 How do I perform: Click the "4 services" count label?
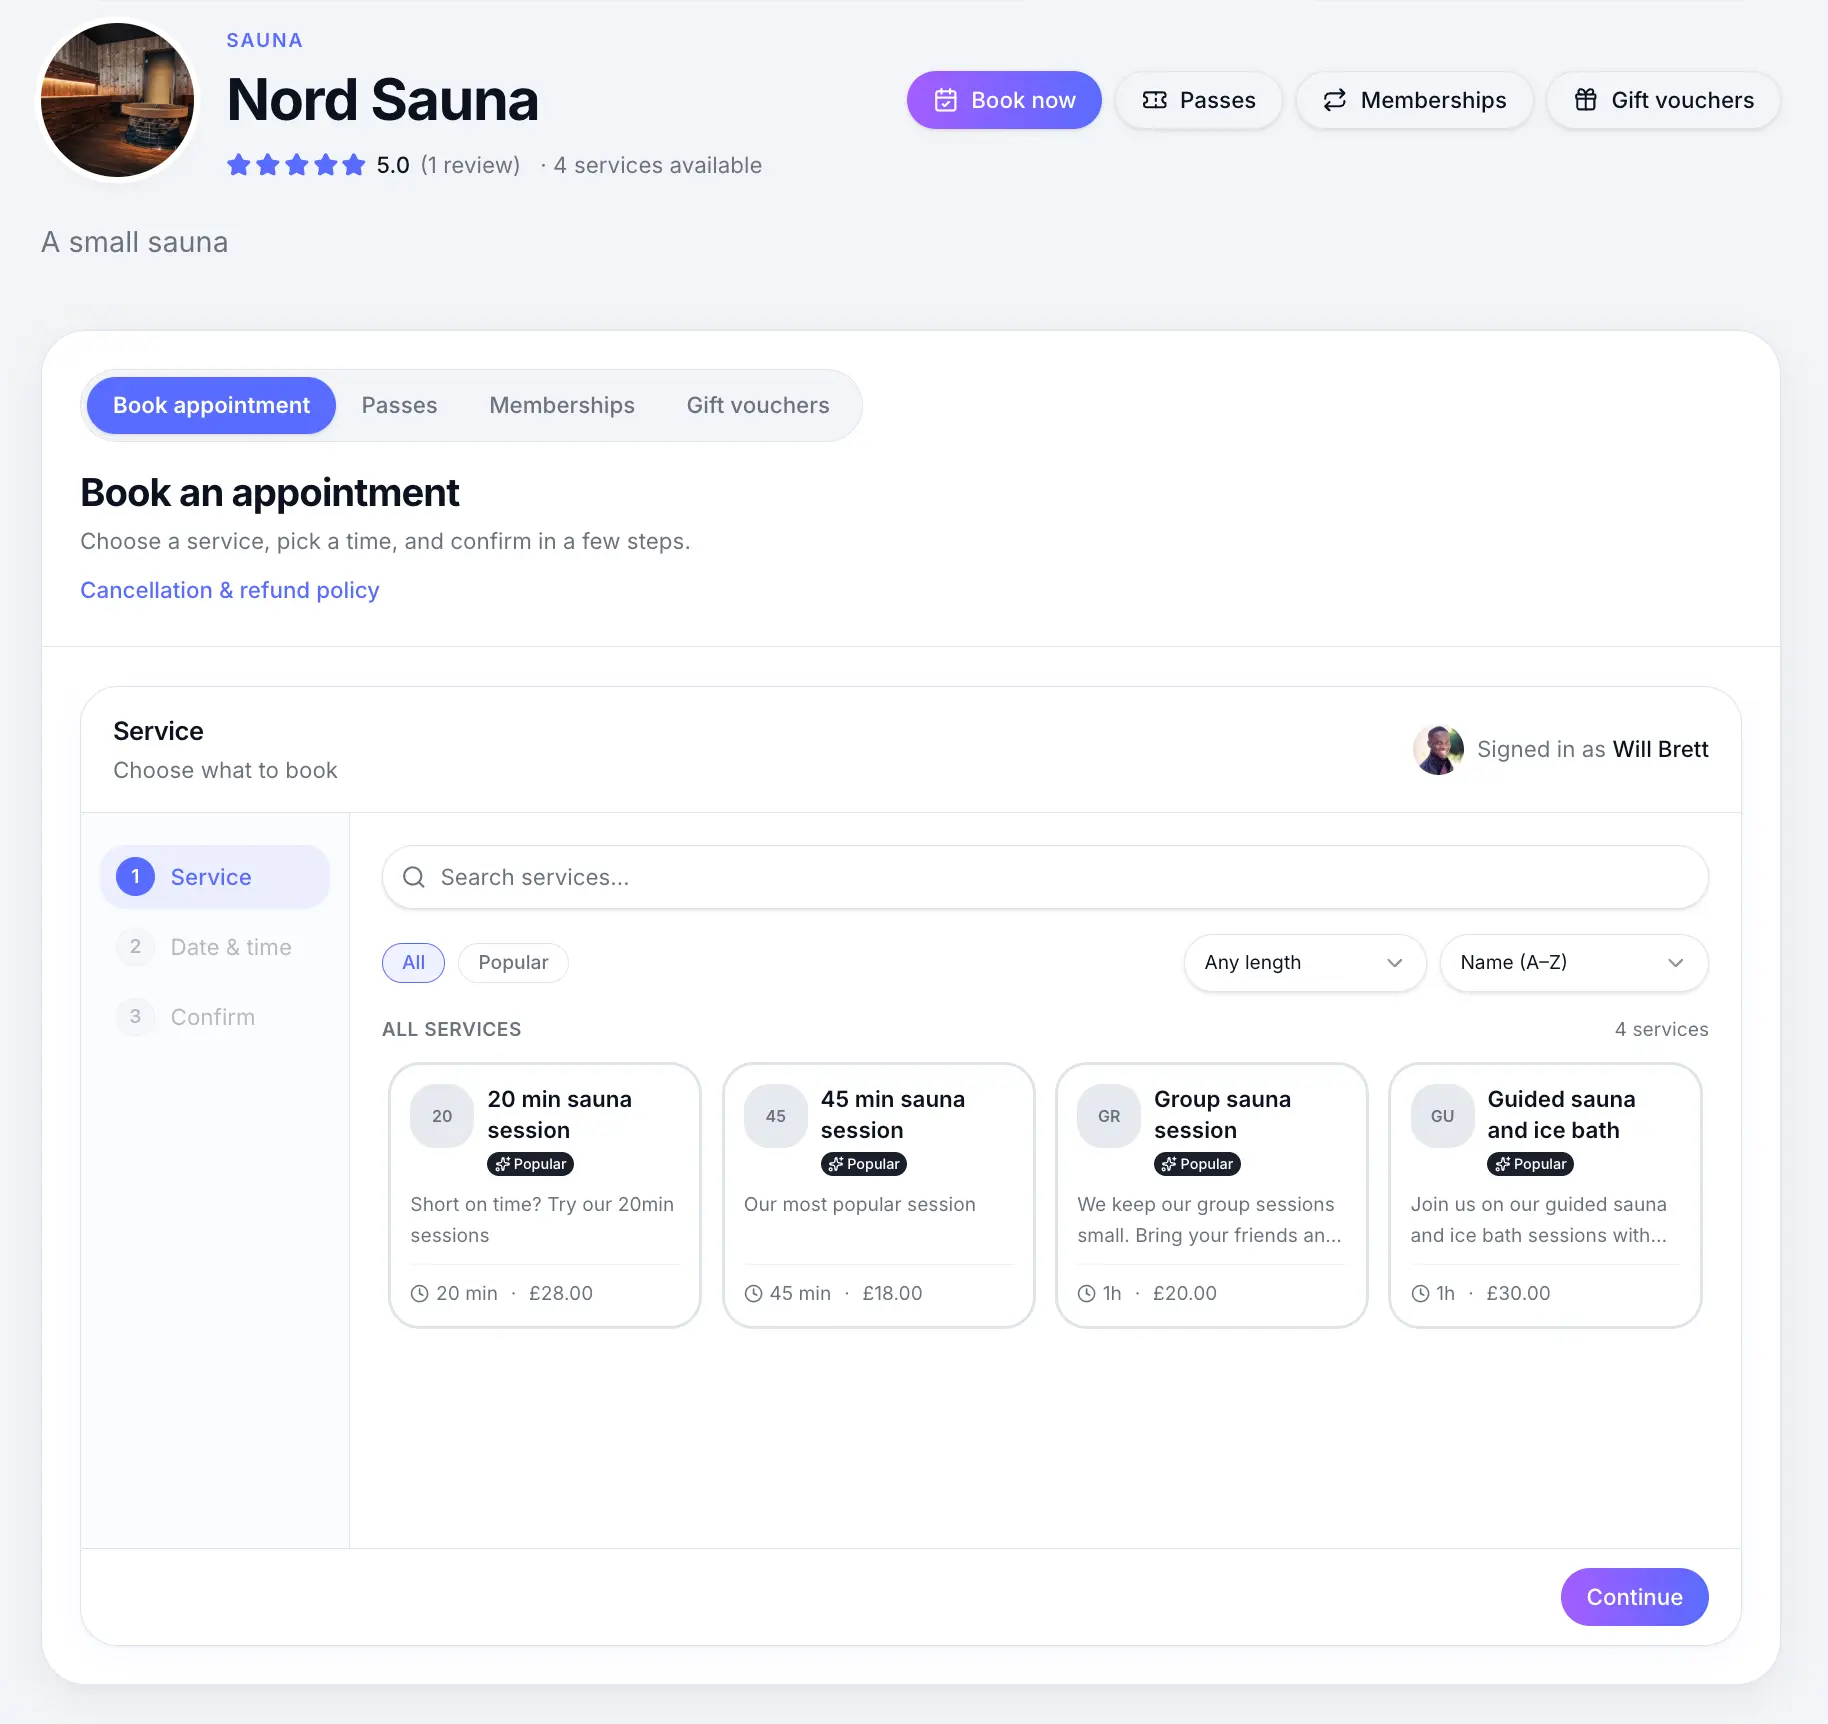coord(1661,1029)
